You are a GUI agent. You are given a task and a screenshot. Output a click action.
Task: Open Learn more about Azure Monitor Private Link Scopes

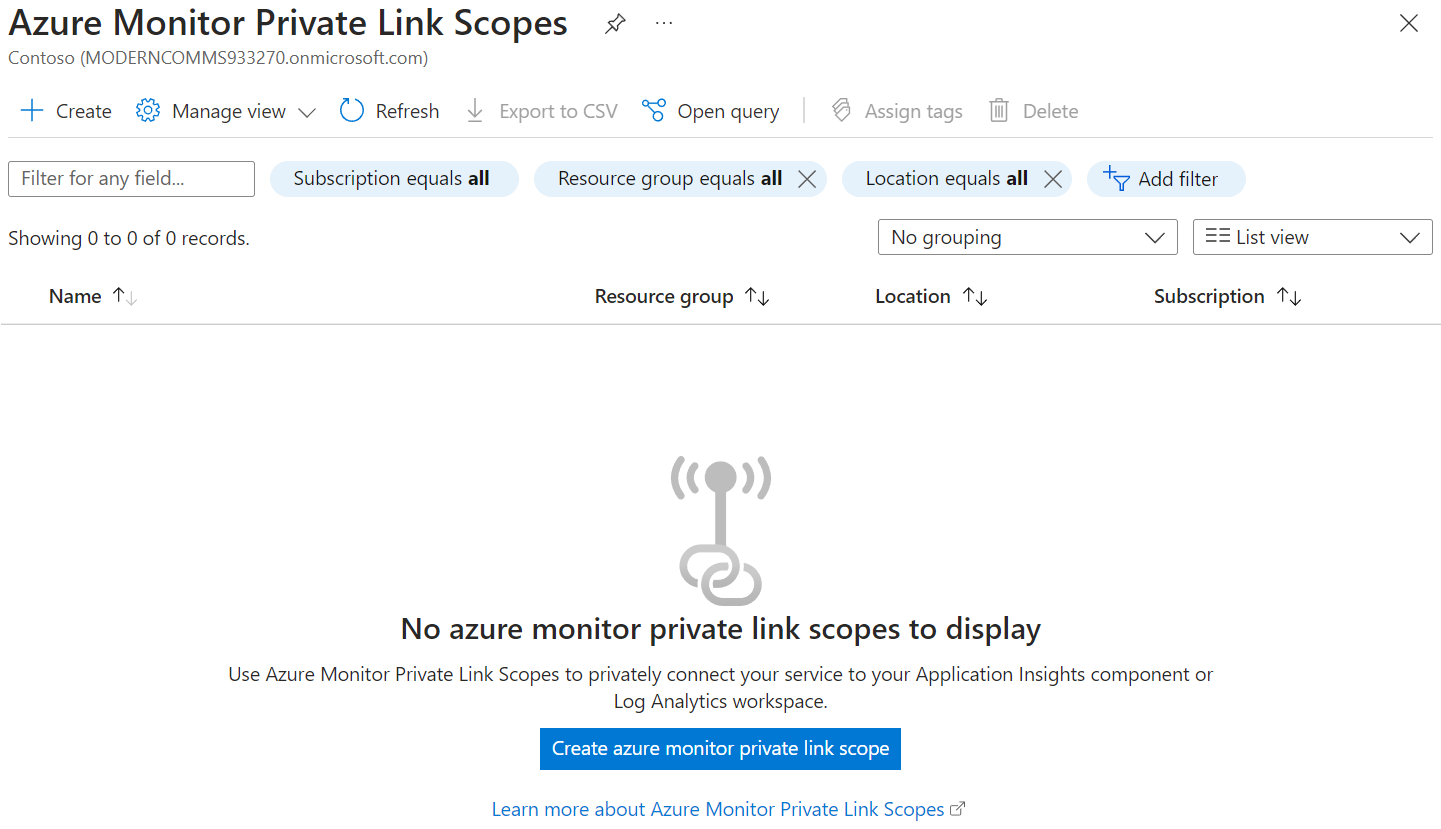point(728,809)
